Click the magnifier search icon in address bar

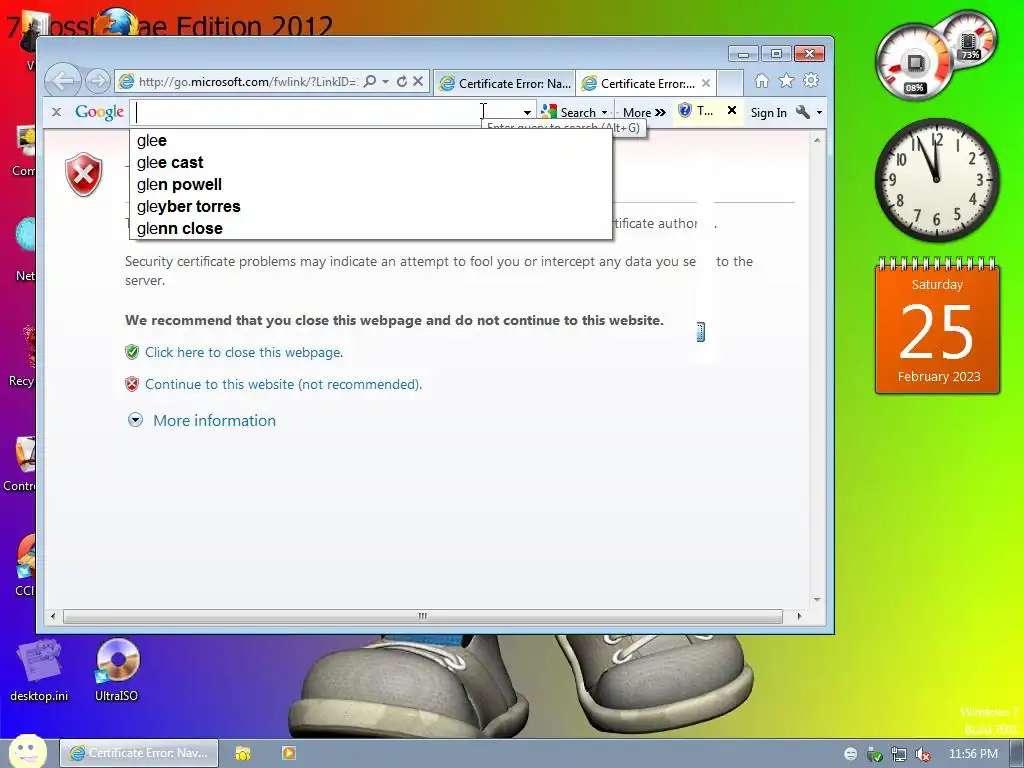tap(370, 82)
